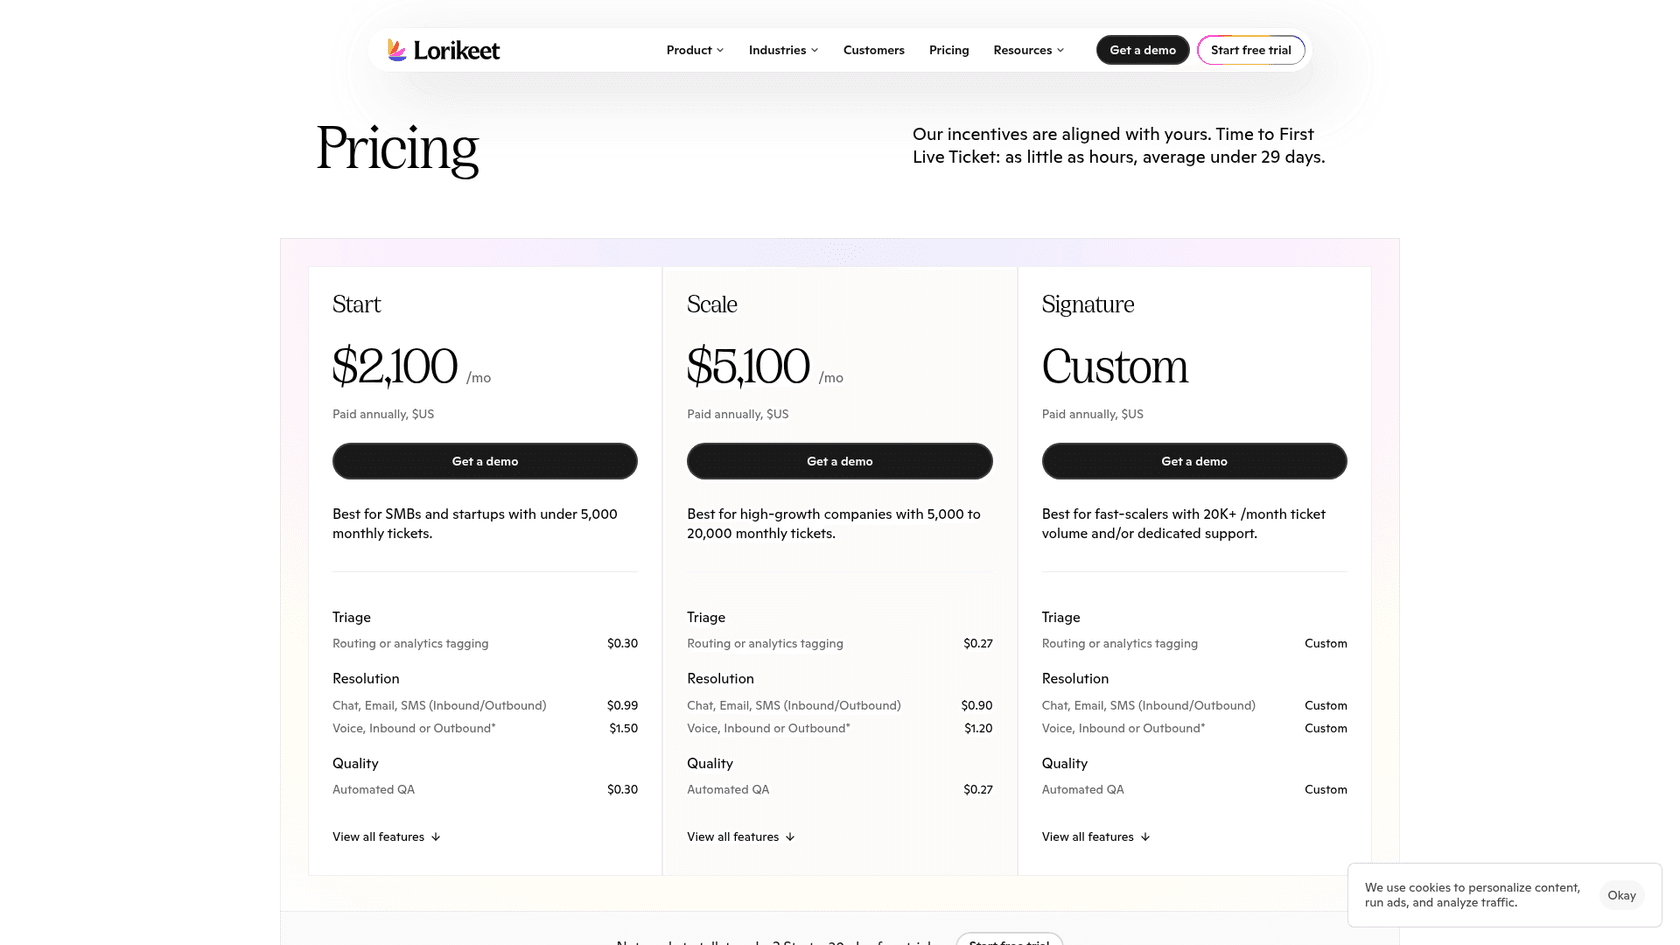Click the $0.90 chat price in Scale
The image size is (1680, 945).
click(977, 705)
